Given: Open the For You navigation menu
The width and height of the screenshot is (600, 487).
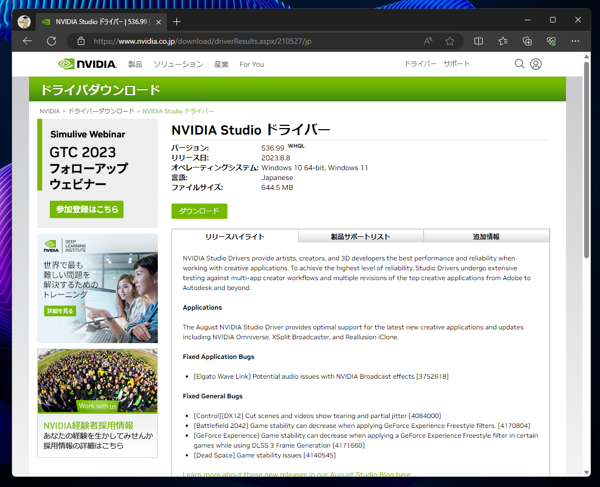Looking at the screenshot, I should (252, 64).
